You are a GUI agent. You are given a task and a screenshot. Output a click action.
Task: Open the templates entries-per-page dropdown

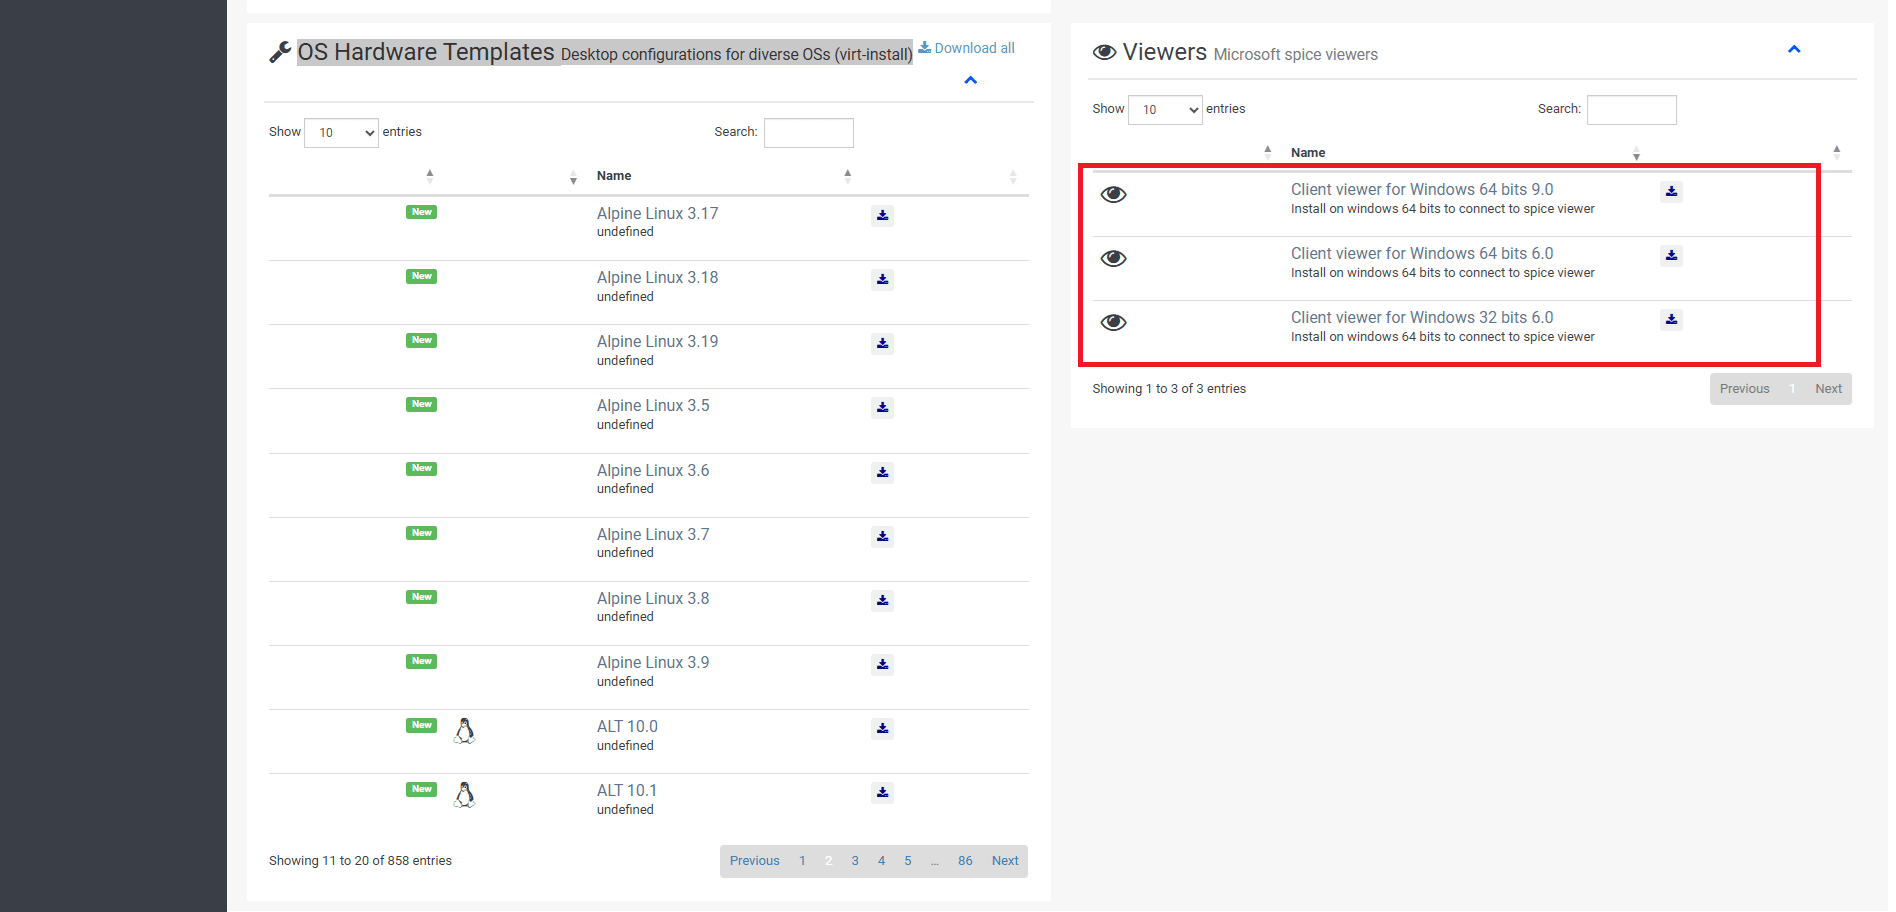point(341,133)
